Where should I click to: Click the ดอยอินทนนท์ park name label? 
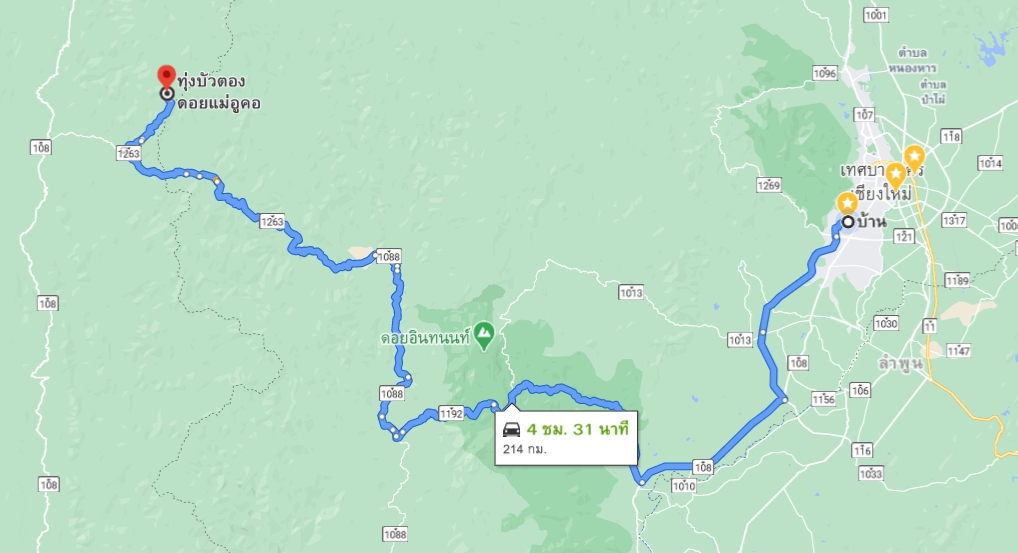[x=425, y=338]
